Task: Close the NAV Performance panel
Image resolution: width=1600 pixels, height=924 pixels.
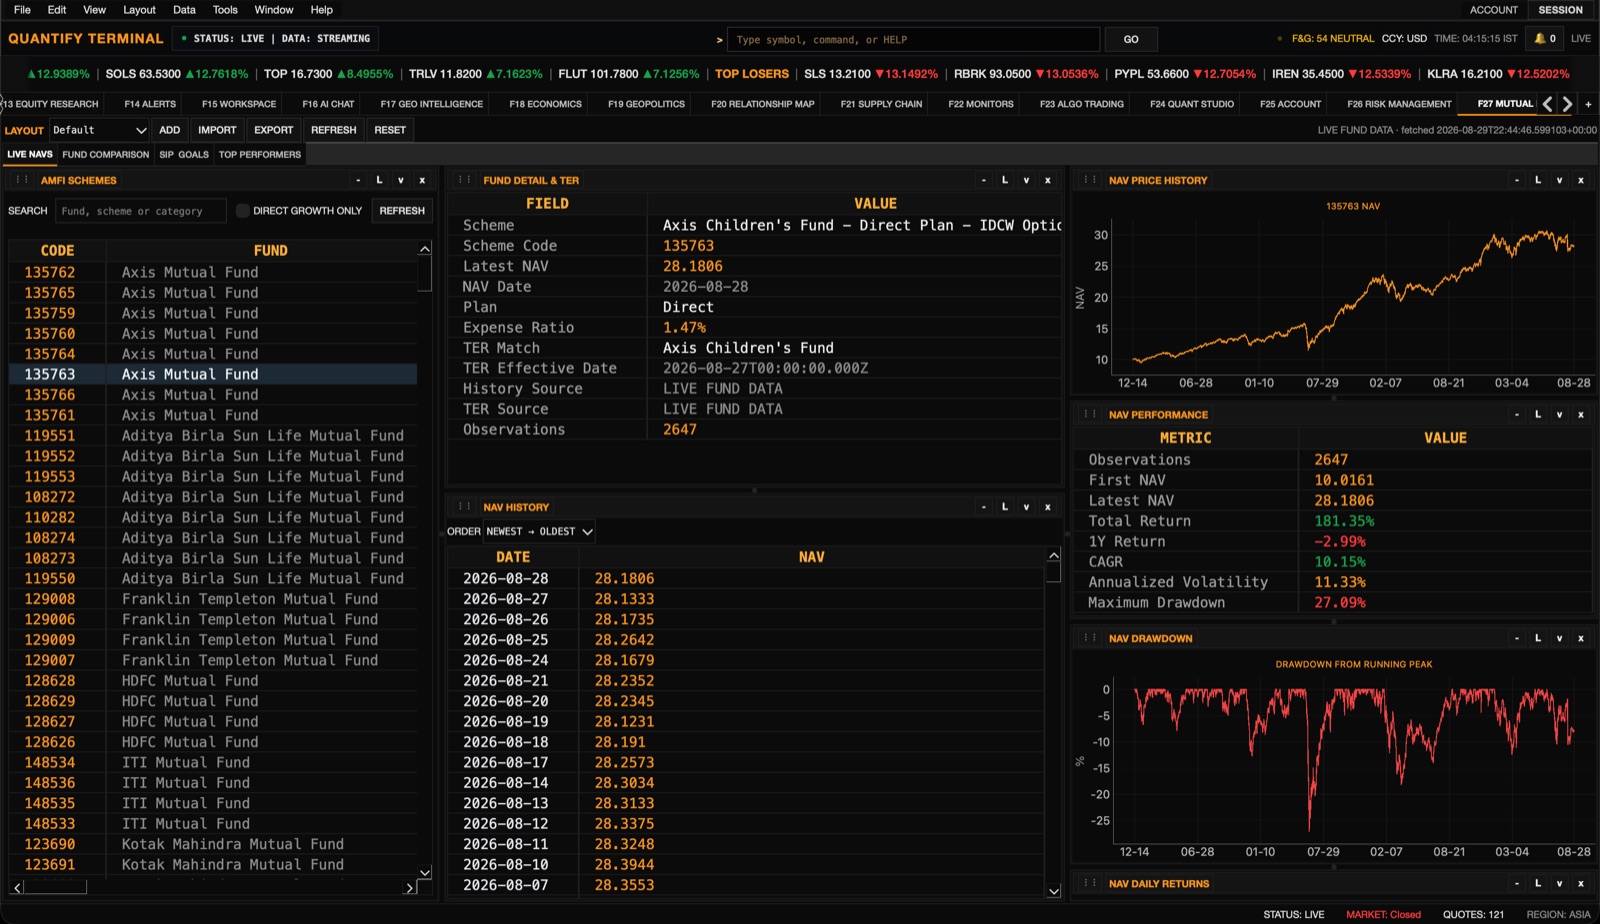Action: coord(1581,414)
